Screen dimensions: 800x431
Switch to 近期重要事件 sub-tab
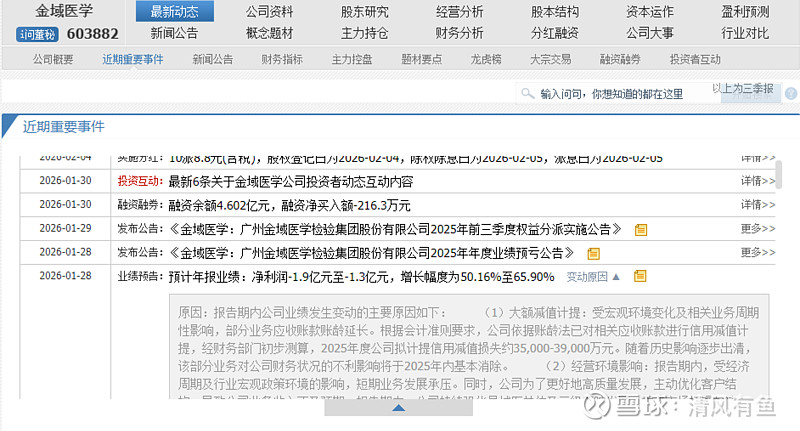coord(133,59)
